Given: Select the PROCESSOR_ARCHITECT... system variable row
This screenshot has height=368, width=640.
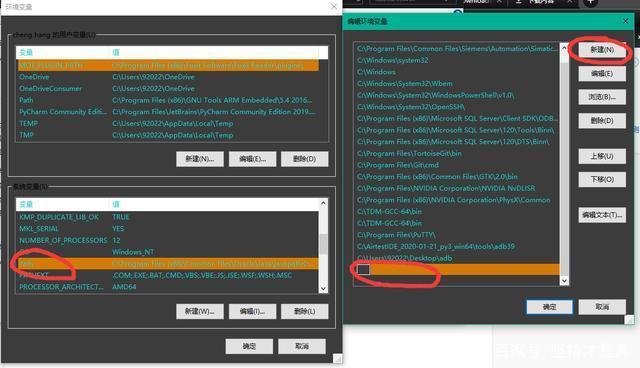Looking at the screenshot, I should [x=168, y=287].
